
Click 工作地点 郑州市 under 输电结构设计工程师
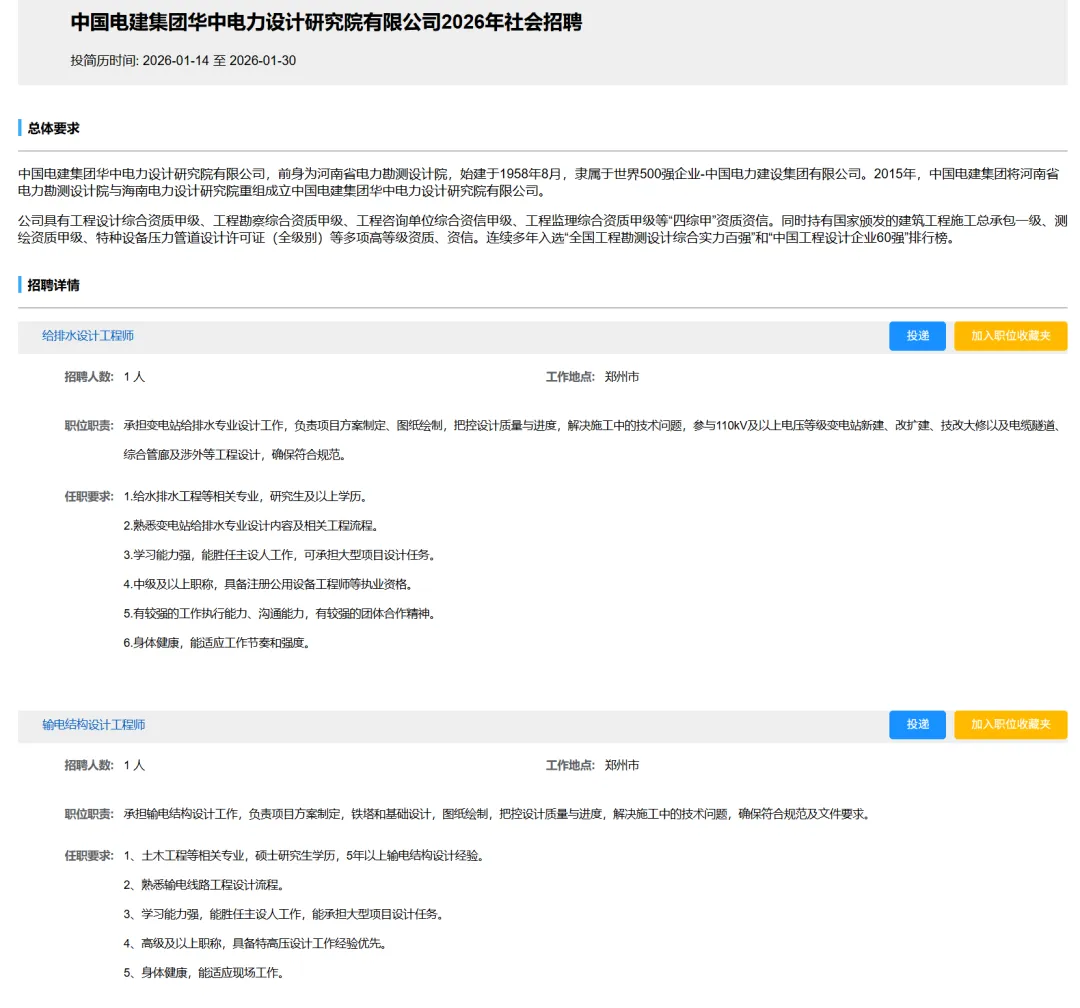point(592,765)
